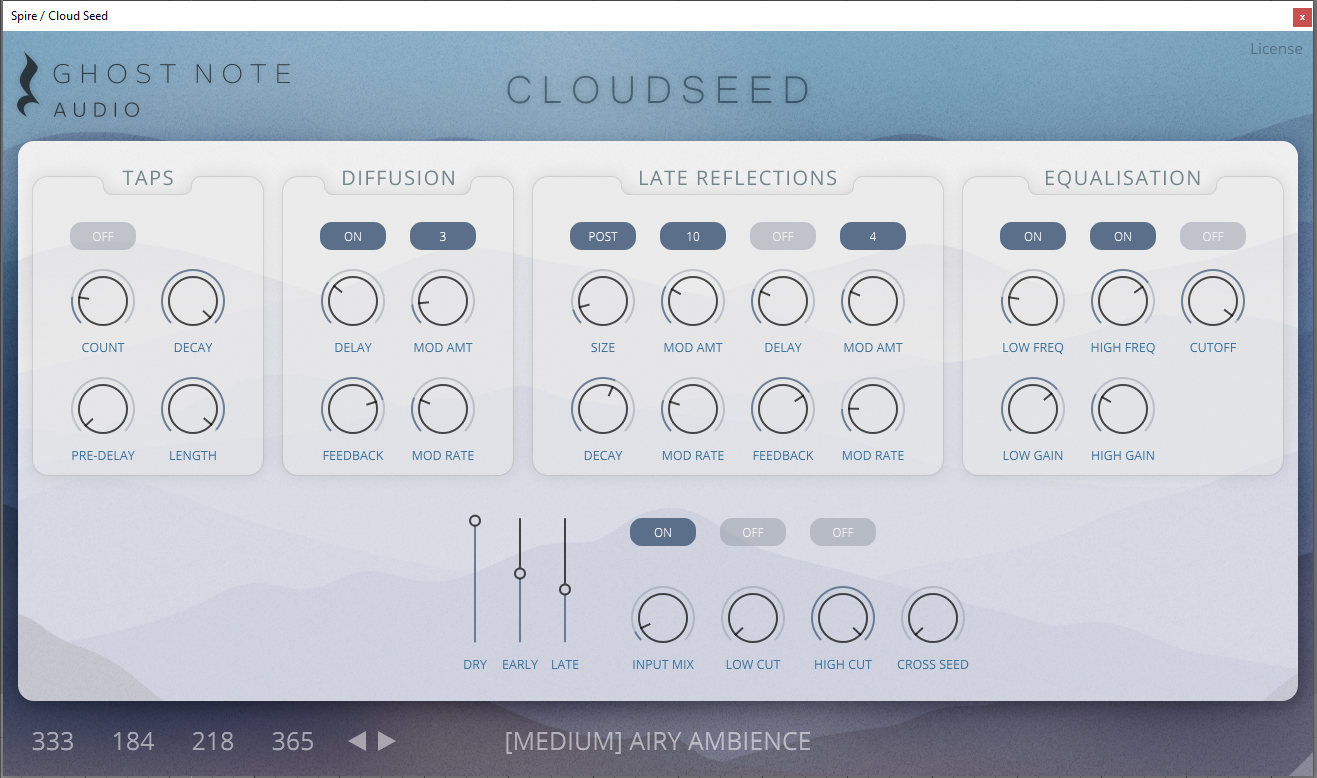
Task: Click the seed value 365
Action: tap(293, 742)
